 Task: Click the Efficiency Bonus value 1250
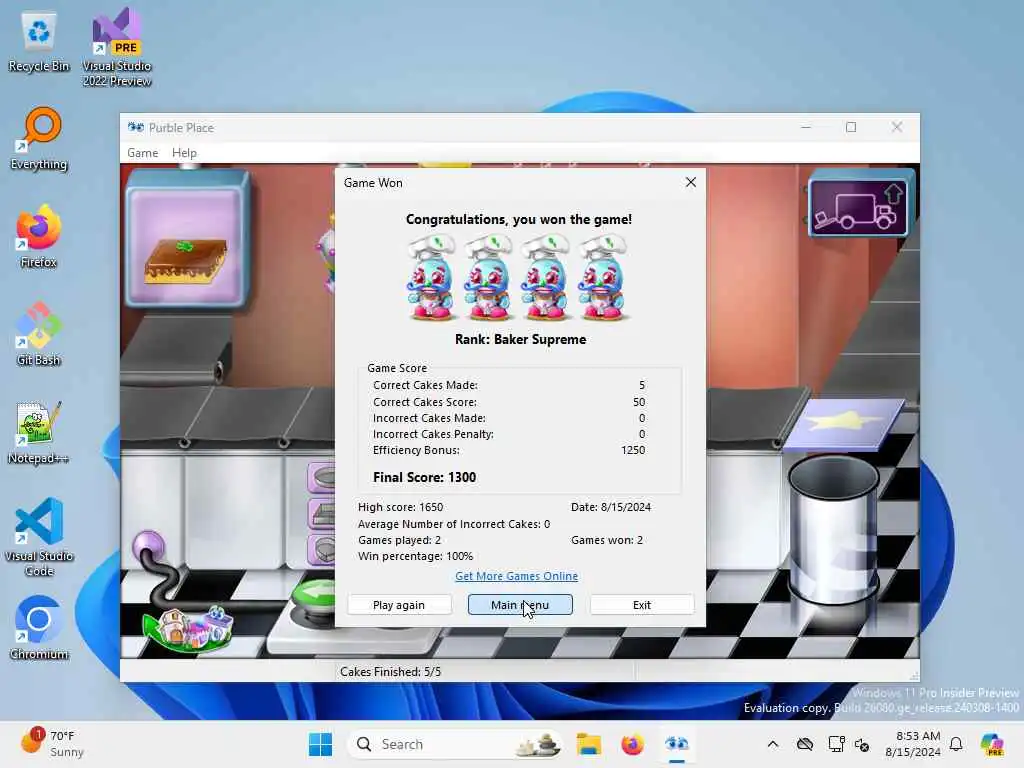pyautogui.click(x=633, y=451)
